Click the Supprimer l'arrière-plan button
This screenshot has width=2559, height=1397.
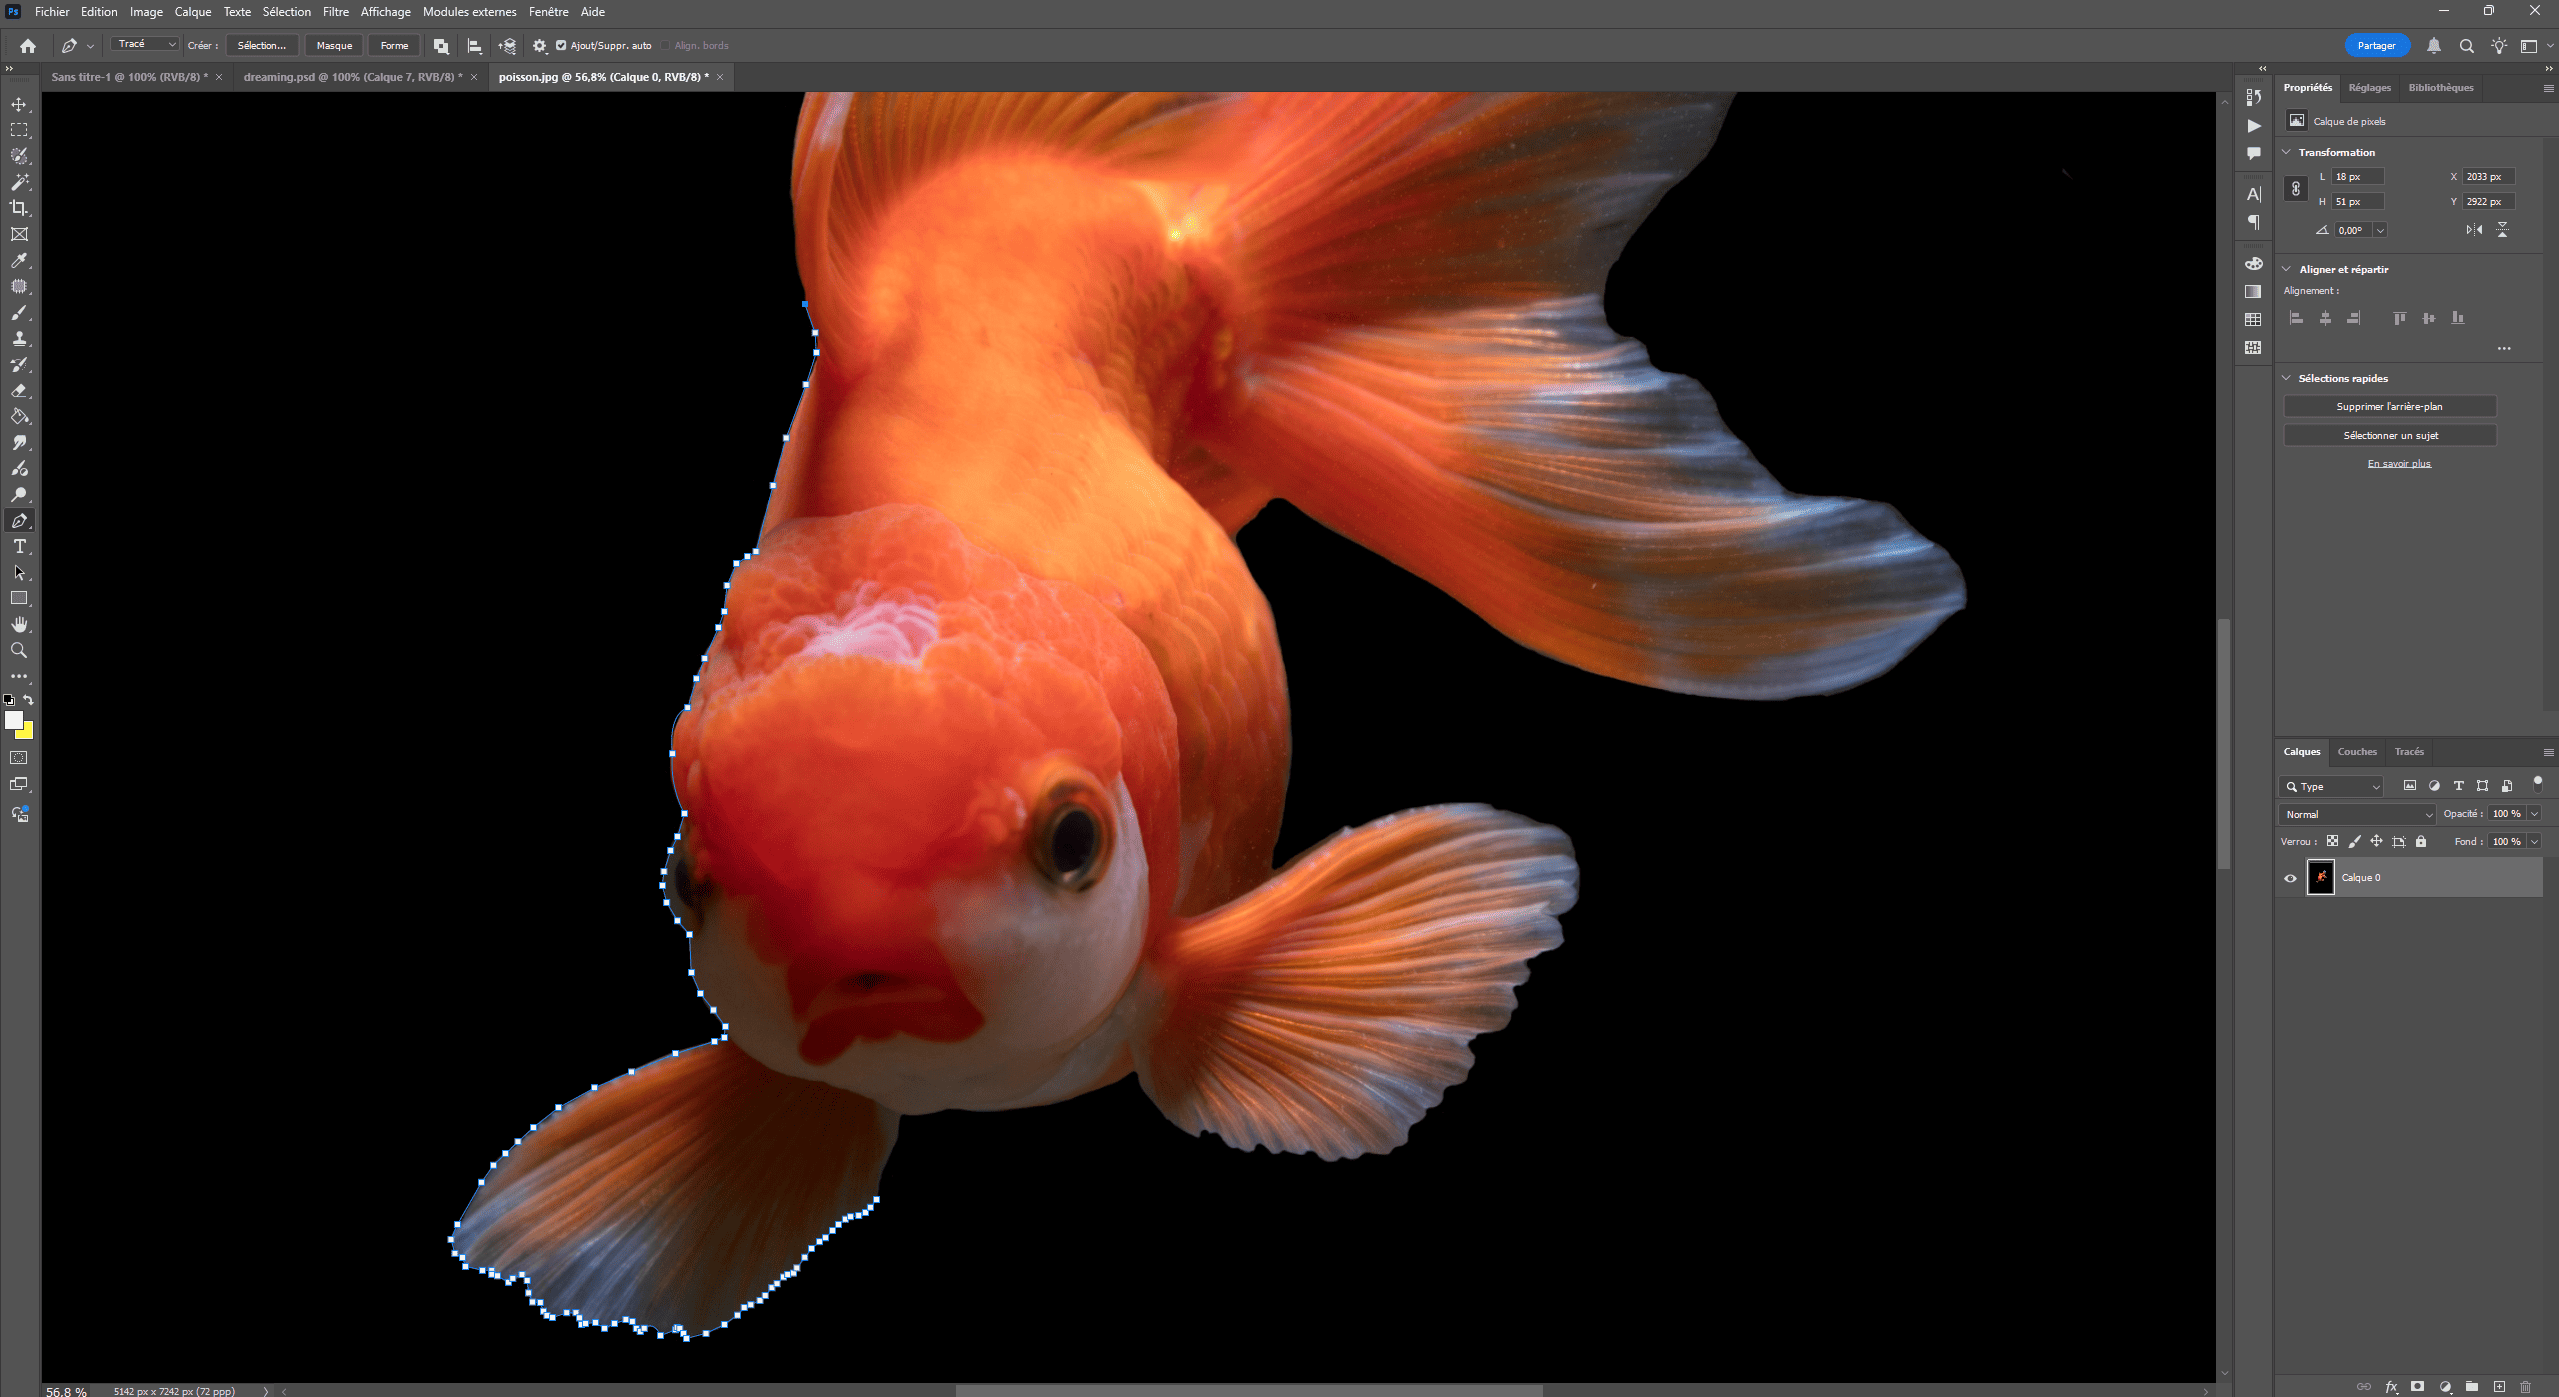2389,406
